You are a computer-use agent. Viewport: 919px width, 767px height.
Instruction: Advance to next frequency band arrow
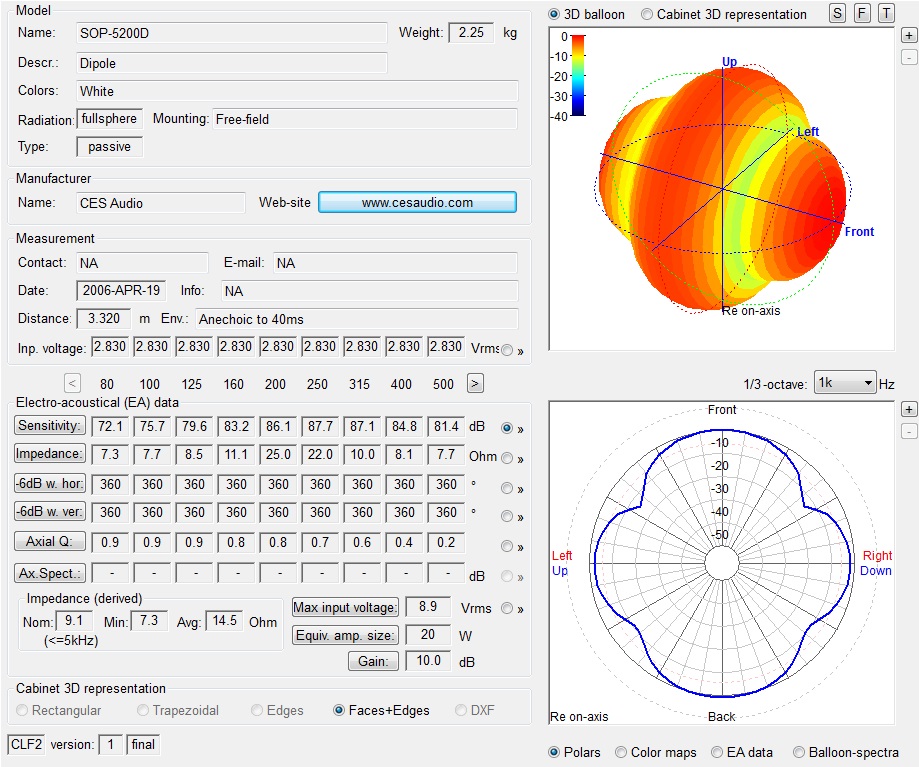tap(475, 383)
